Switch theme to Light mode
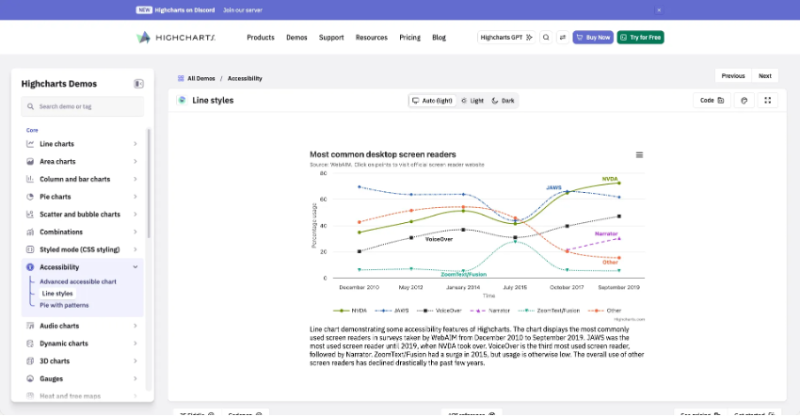This screenshot has width=800, height=416. tap(472, 101)
